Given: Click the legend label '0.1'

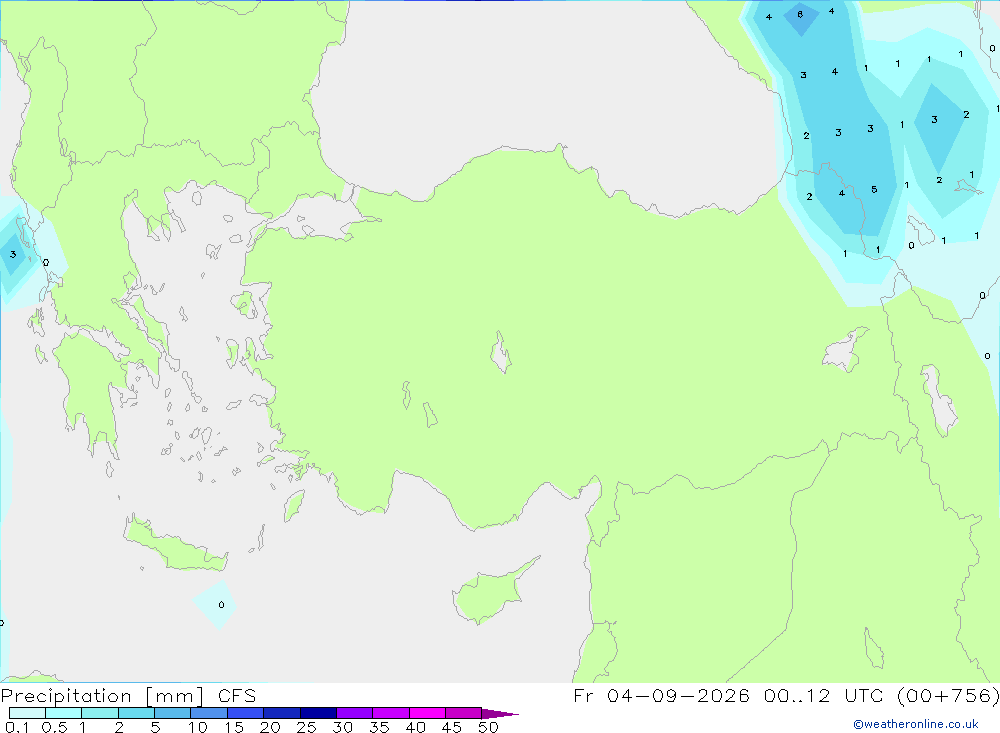Looking at the screenshot, I should point(17,727).
